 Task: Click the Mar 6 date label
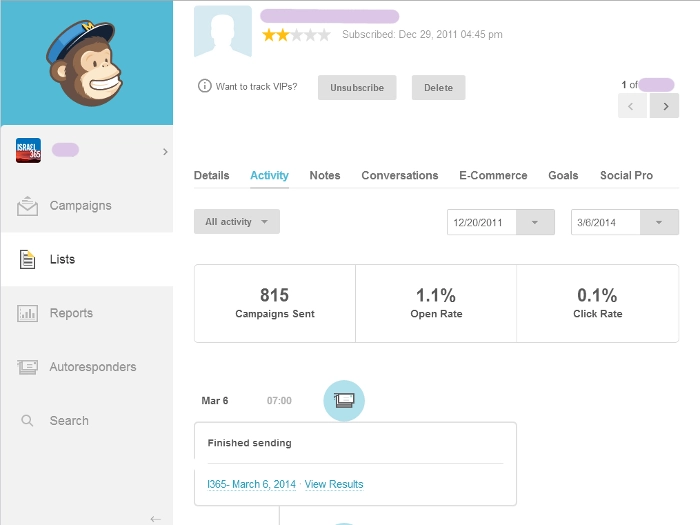point(215,400)
